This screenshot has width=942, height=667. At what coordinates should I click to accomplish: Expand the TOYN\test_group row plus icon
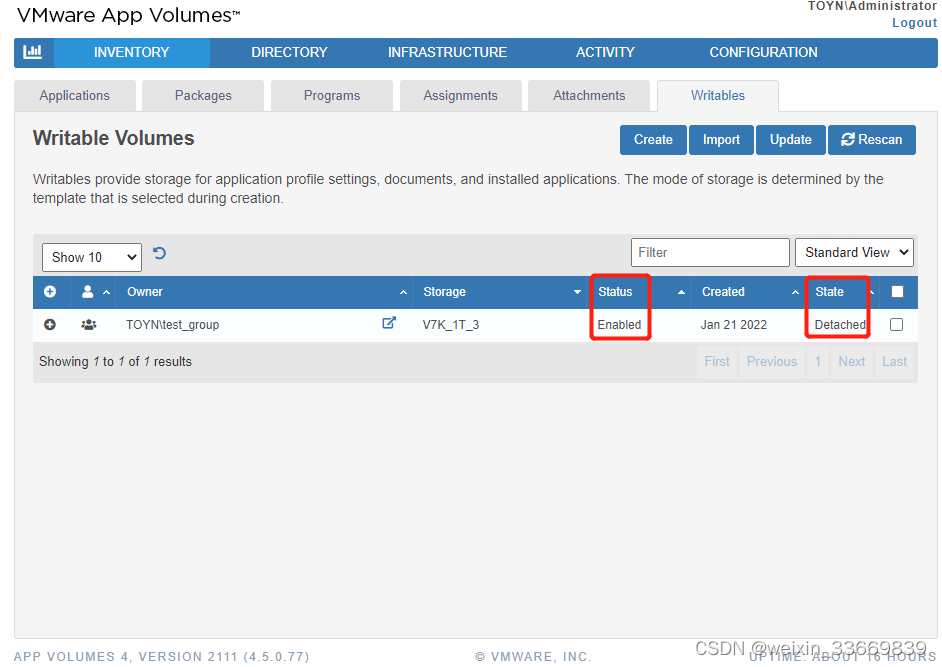tap(50, 324)
